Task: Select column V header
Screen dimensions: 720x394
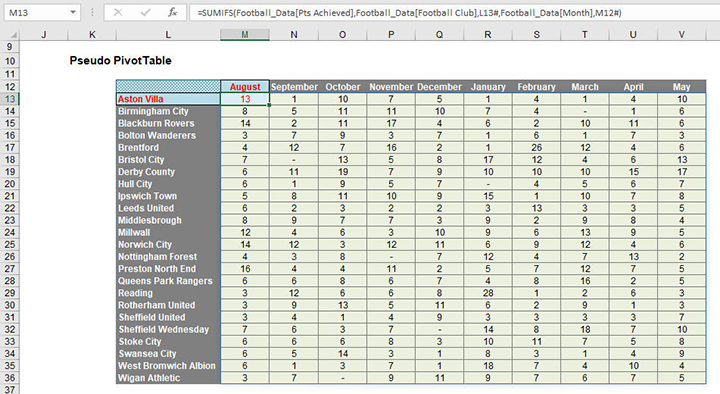Action: [x=681, y=34]
